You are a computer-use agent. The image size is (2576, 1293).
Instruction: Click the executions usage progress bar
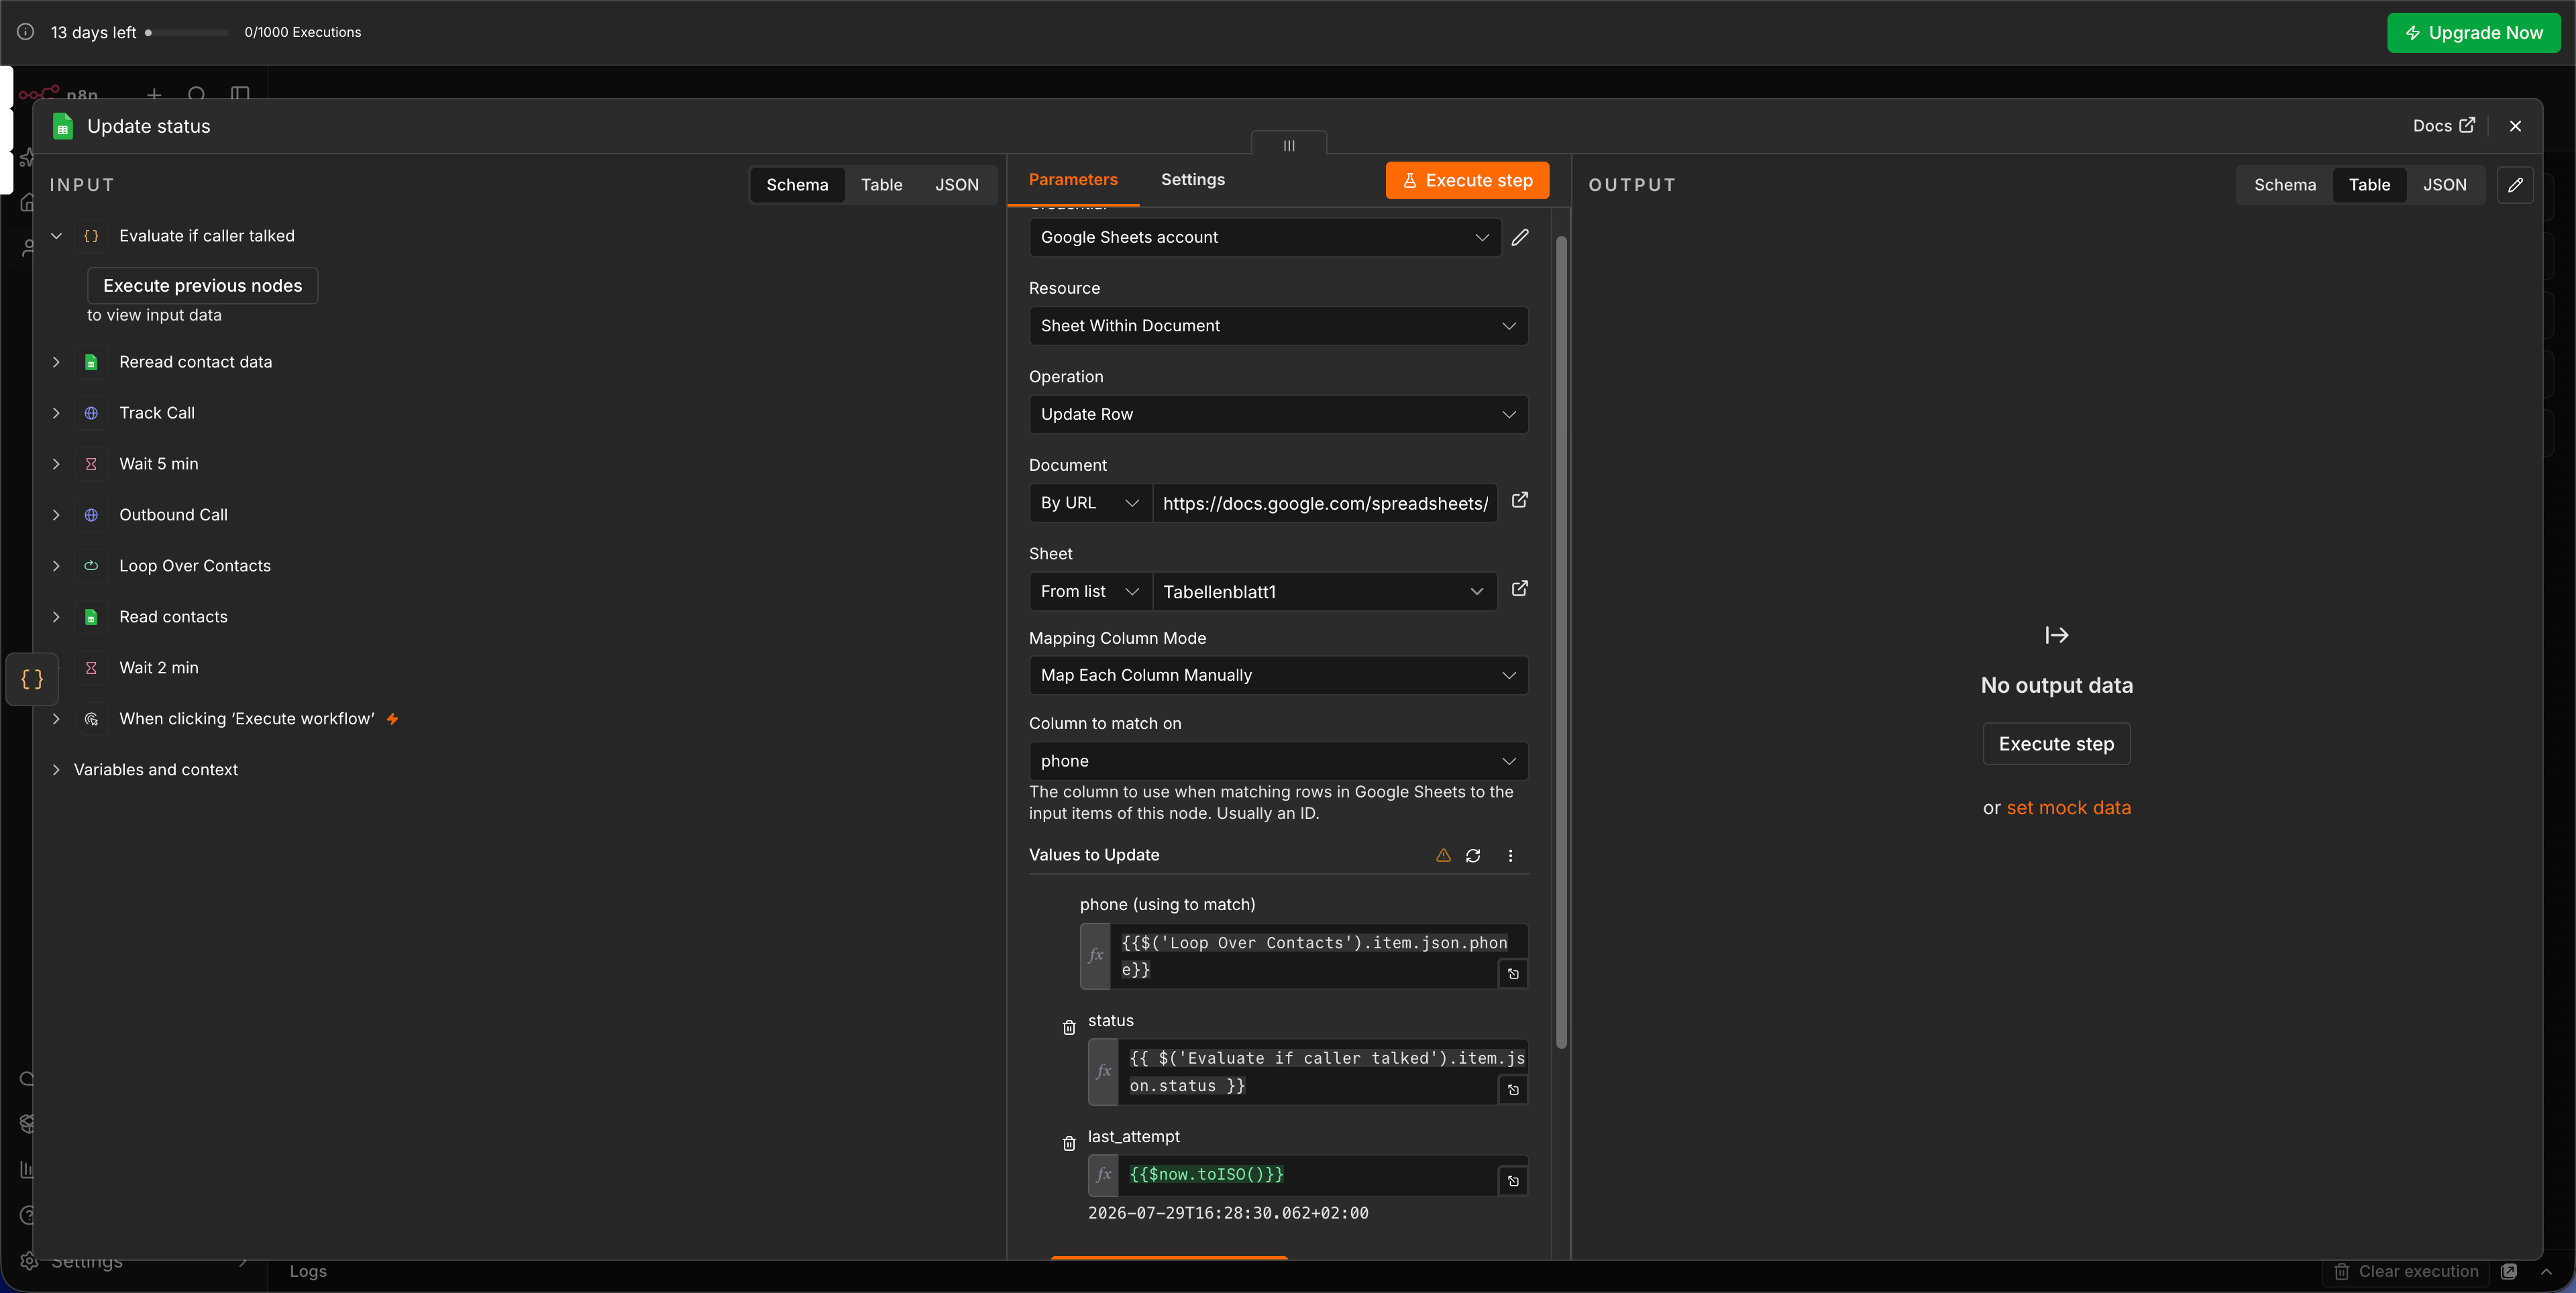coord(187,33)
